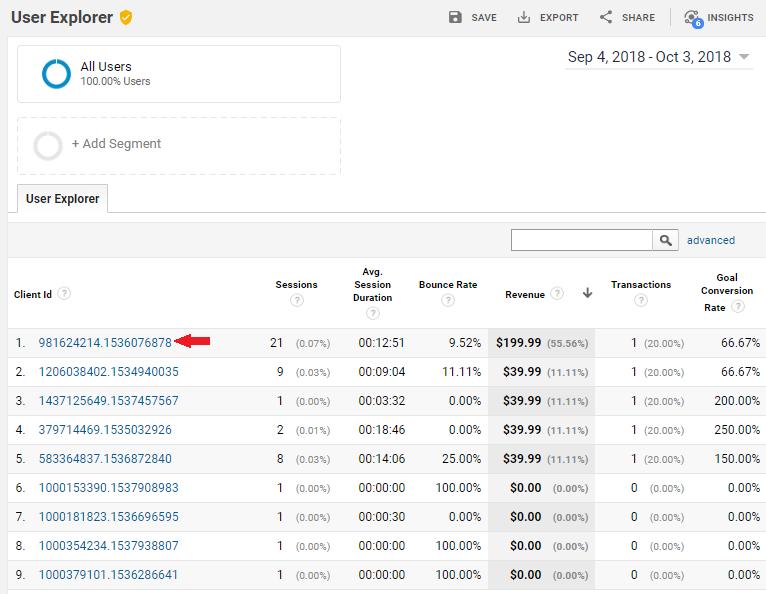Open client ID 1206038402.1534940035

pos(108,372)
